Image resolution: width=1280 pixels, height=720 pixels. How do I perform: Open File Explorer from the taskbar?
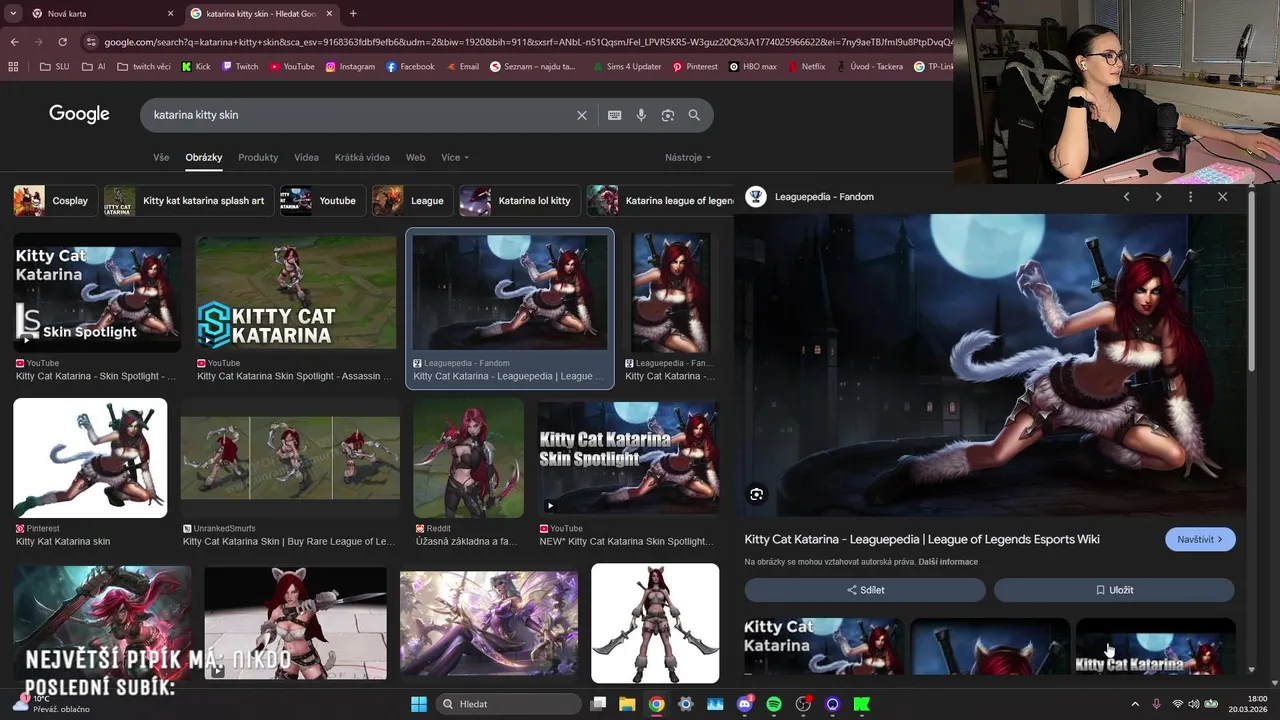[x=627, y=704]
